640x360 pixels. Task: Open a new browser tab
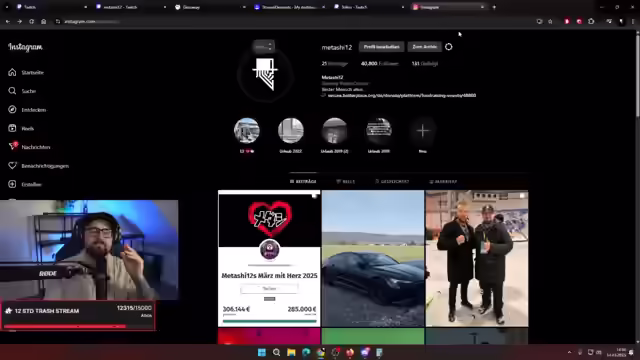[494, 7]
